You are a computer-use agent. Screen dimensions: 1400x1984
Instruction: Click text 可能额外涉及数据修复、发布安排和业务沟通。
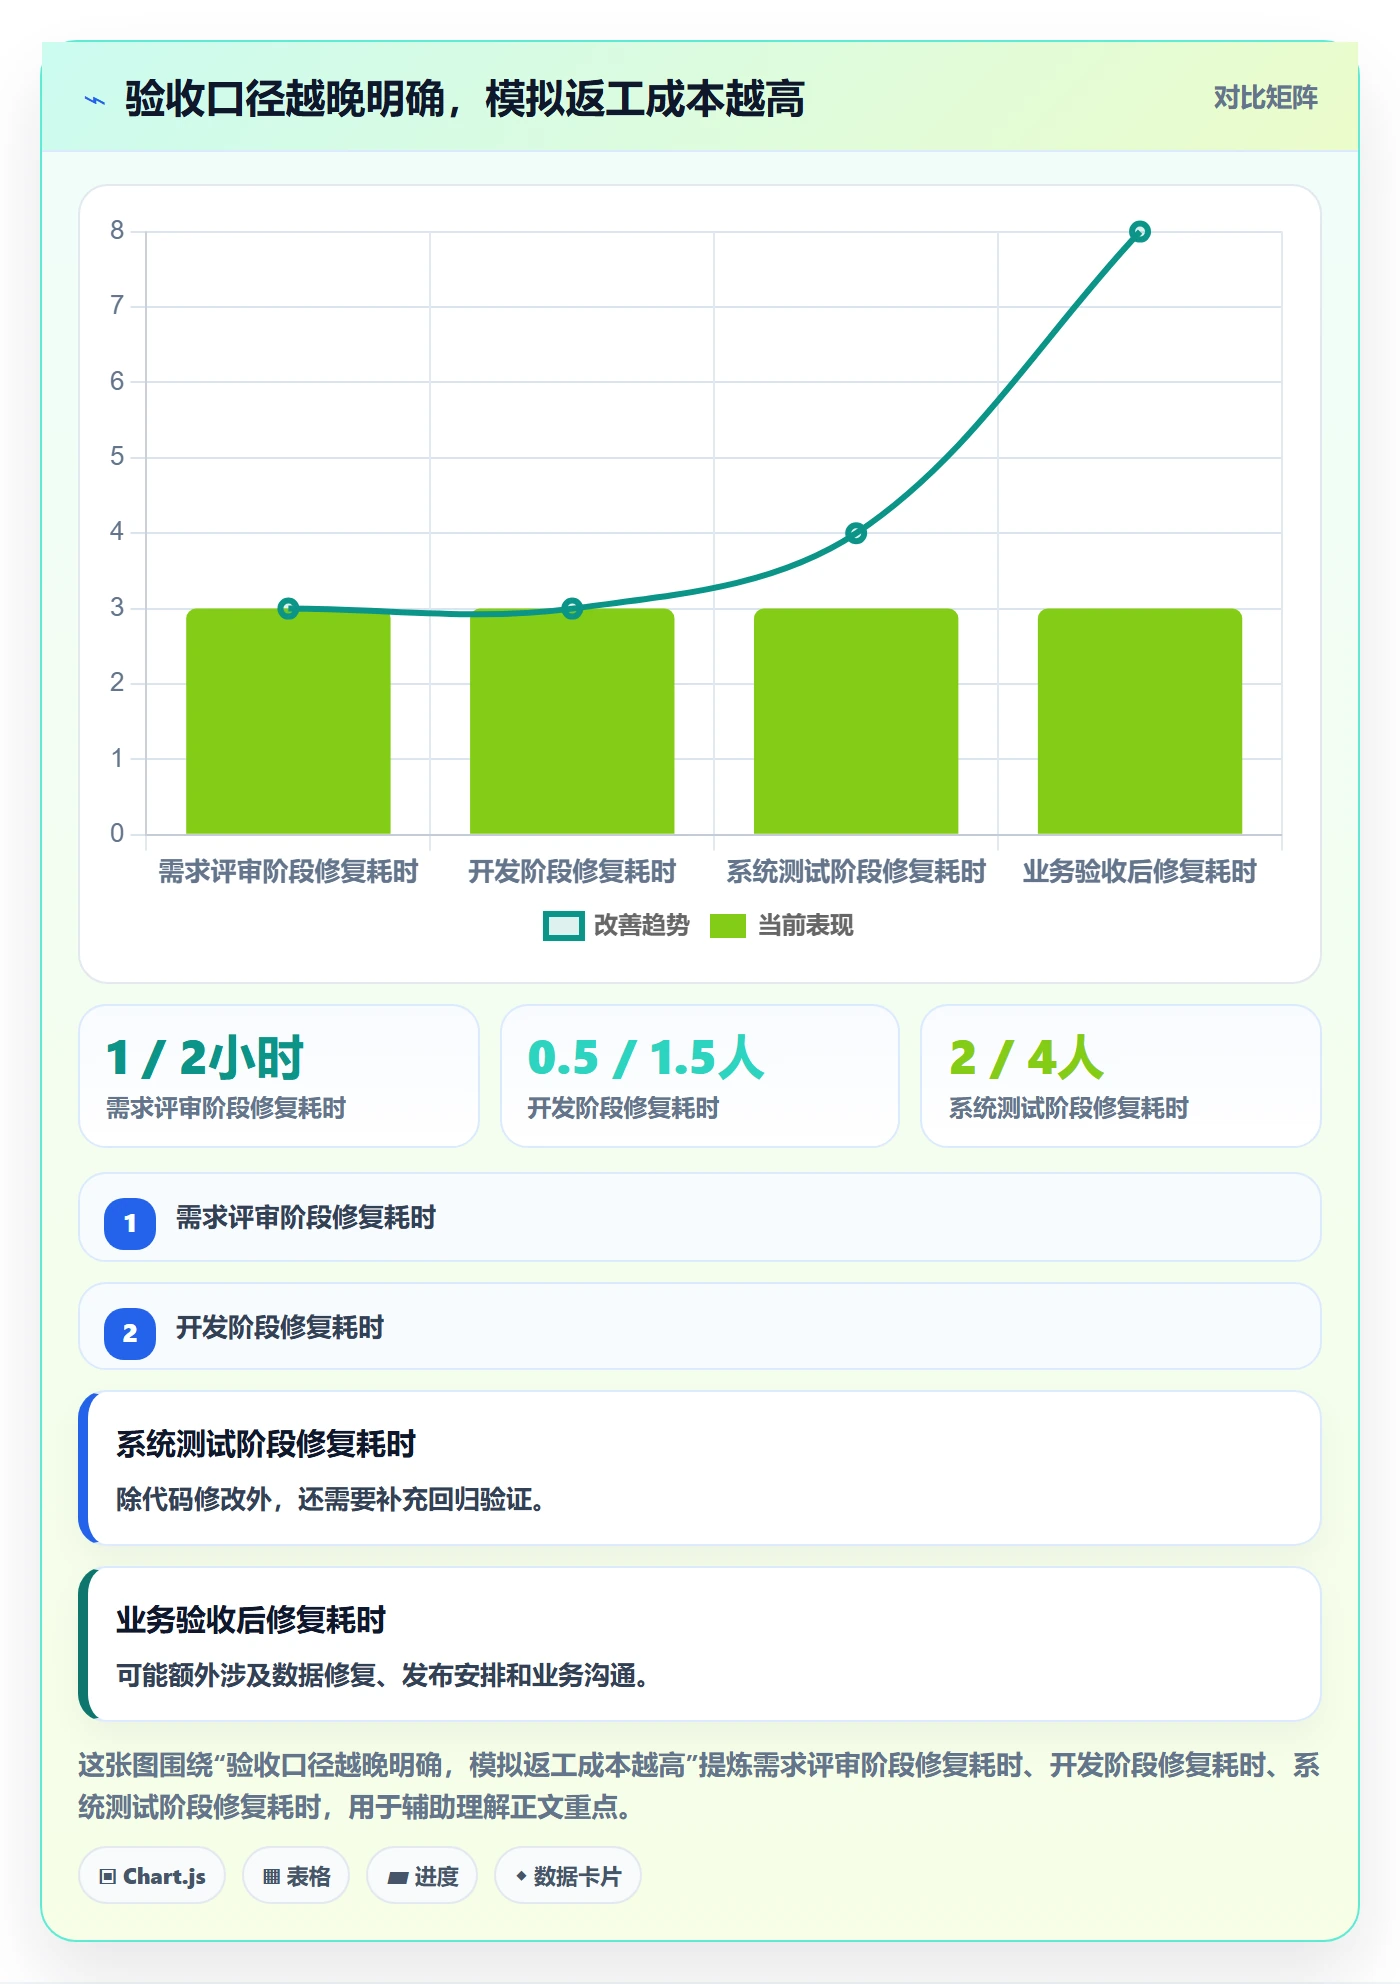382,1675
